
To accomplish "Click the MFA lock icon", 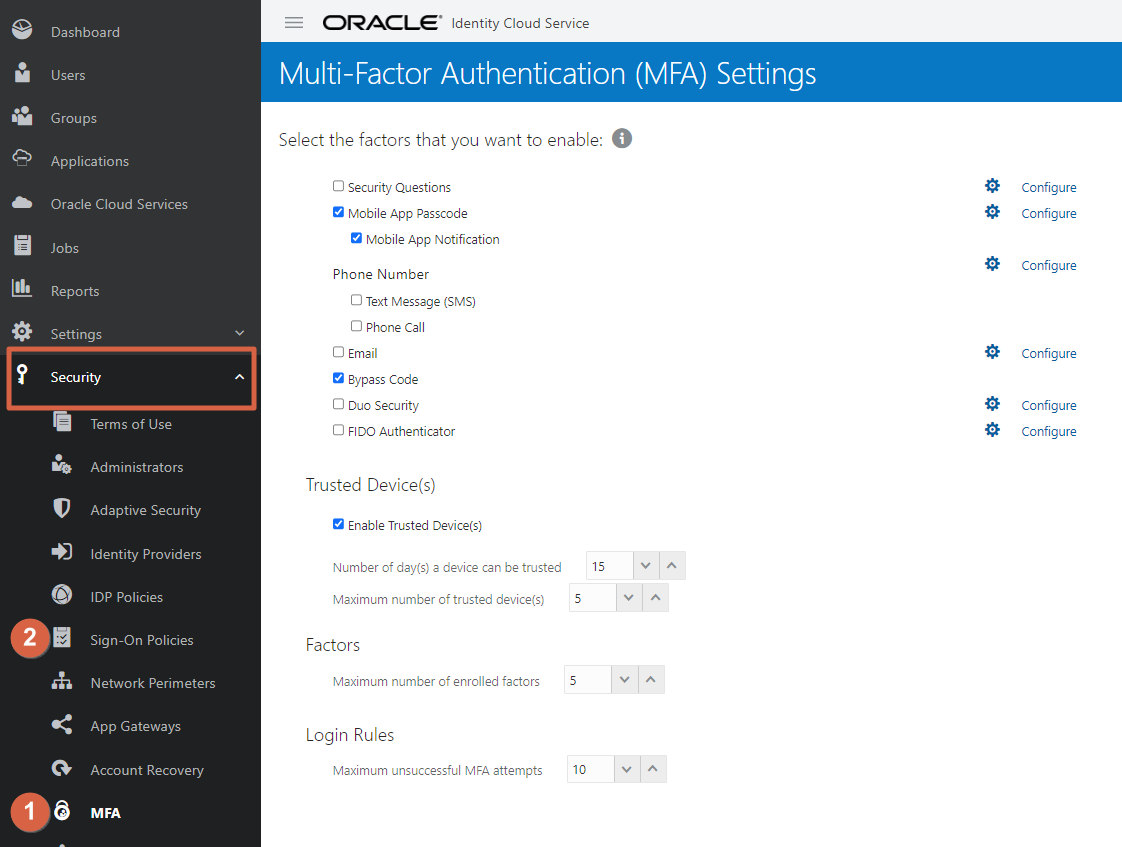I will click(62, 811).
